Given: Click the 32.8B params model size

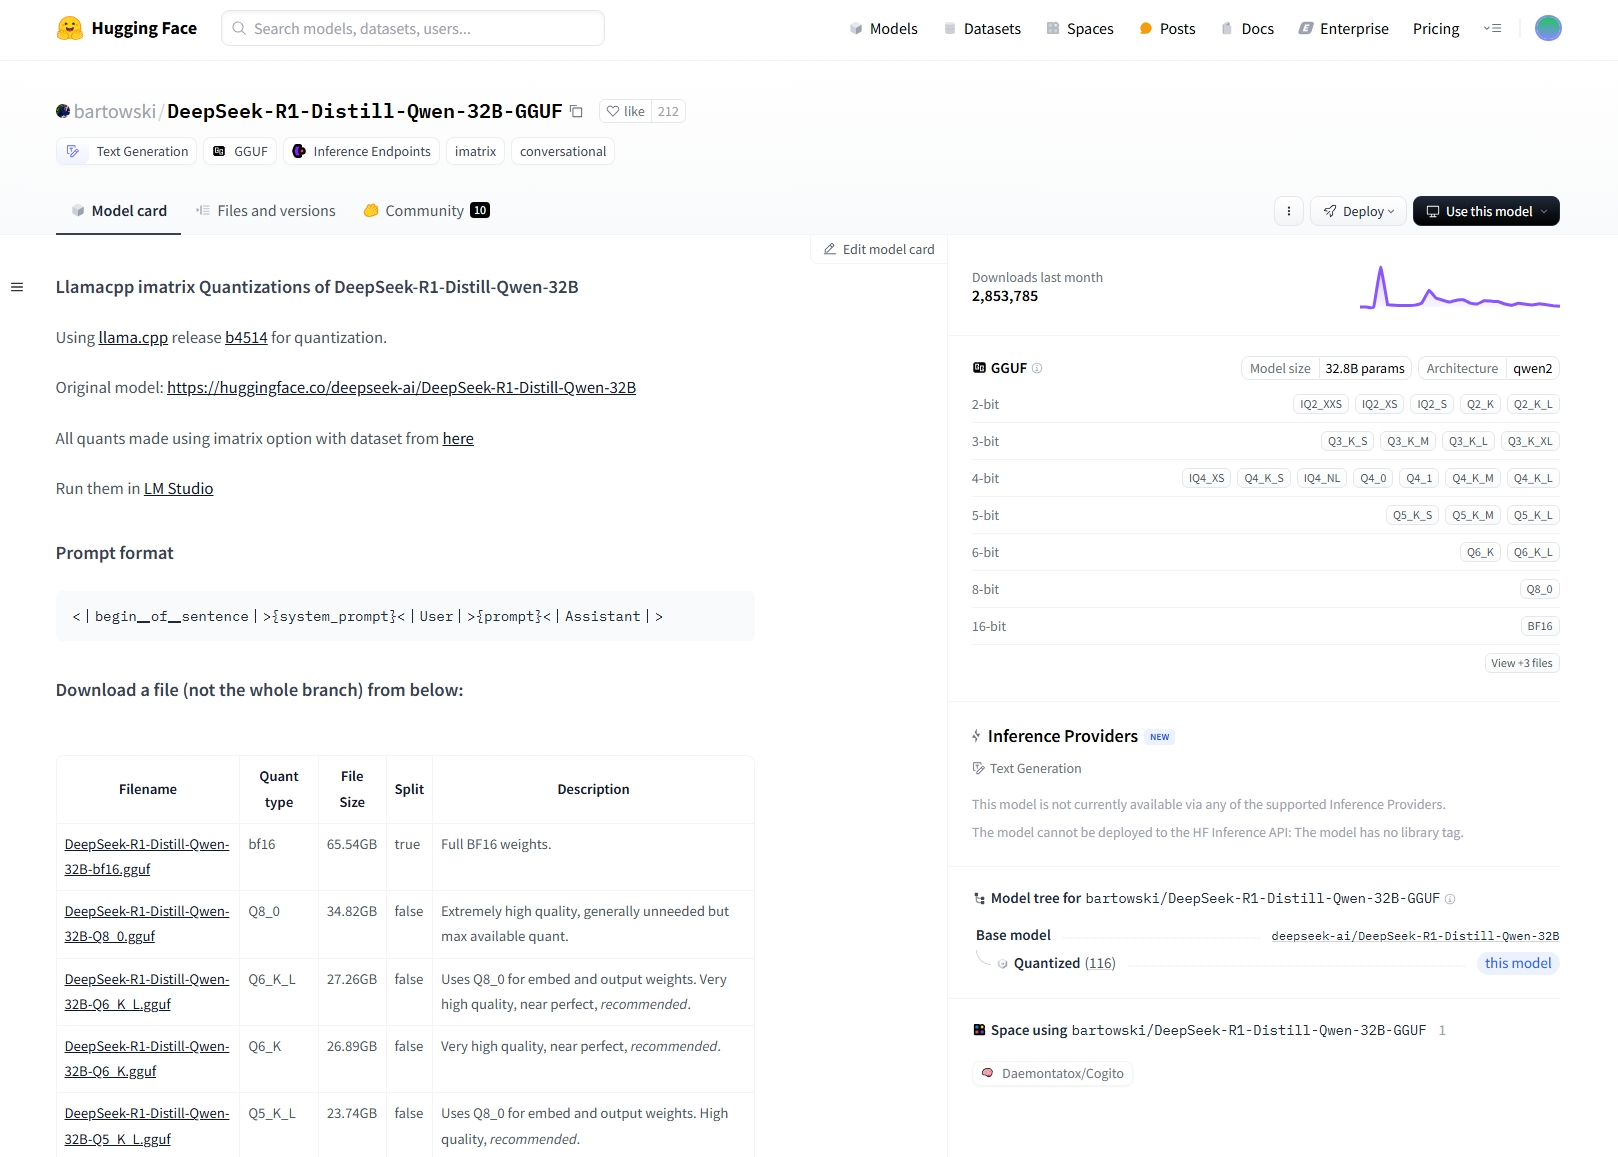Looking at the screenshot, I should [x=1365, y=368].
